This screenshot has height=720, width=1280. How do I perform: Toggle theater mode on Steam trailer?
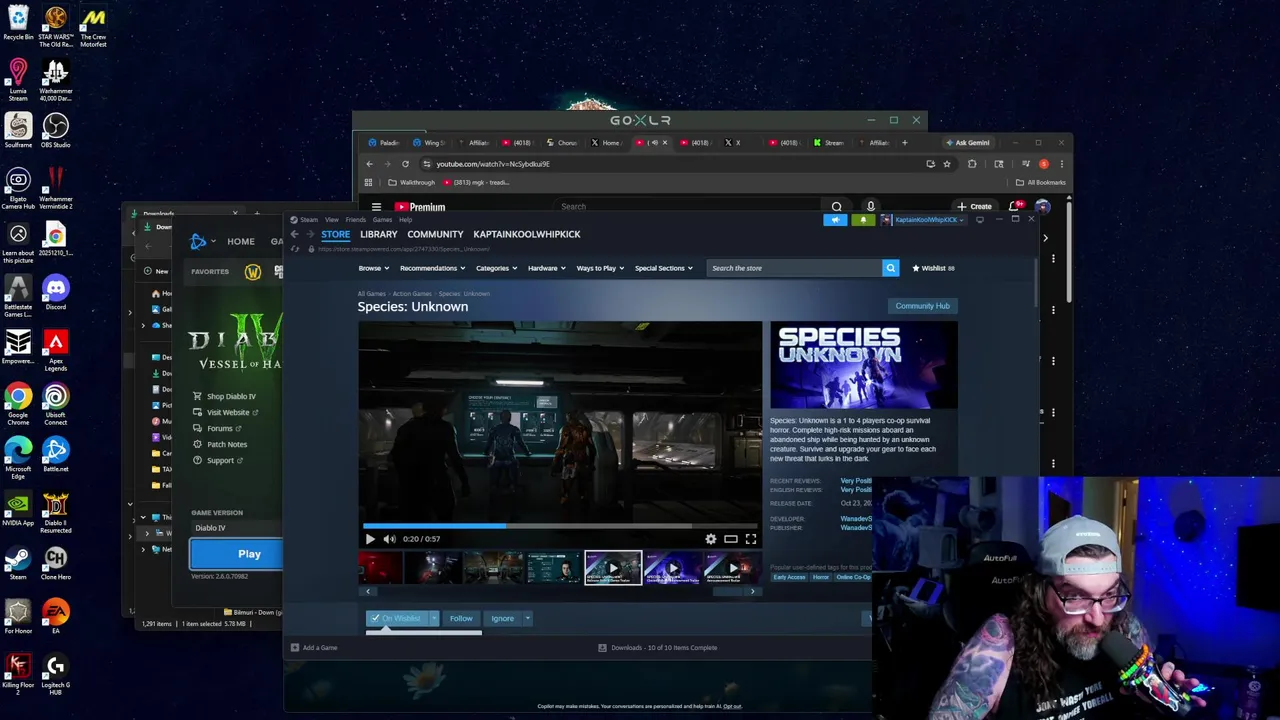pyautogui.click(x=731, y=539)
